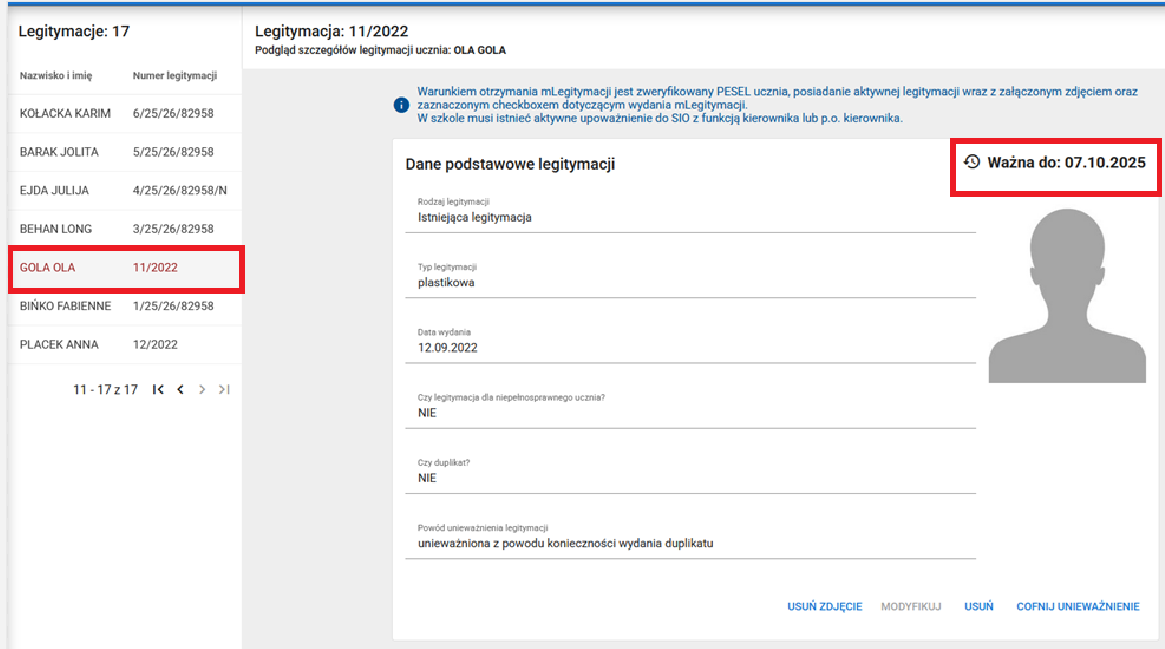Click COFNIJ UNIEWAŻNIENIE

(1077, 607)
